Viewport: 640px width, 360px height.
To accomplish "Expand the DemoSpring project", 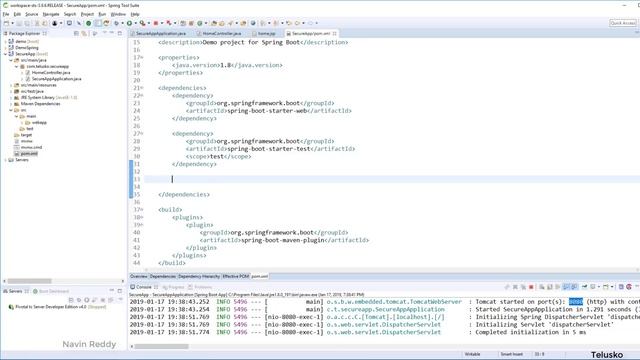I will coord(5,48).
